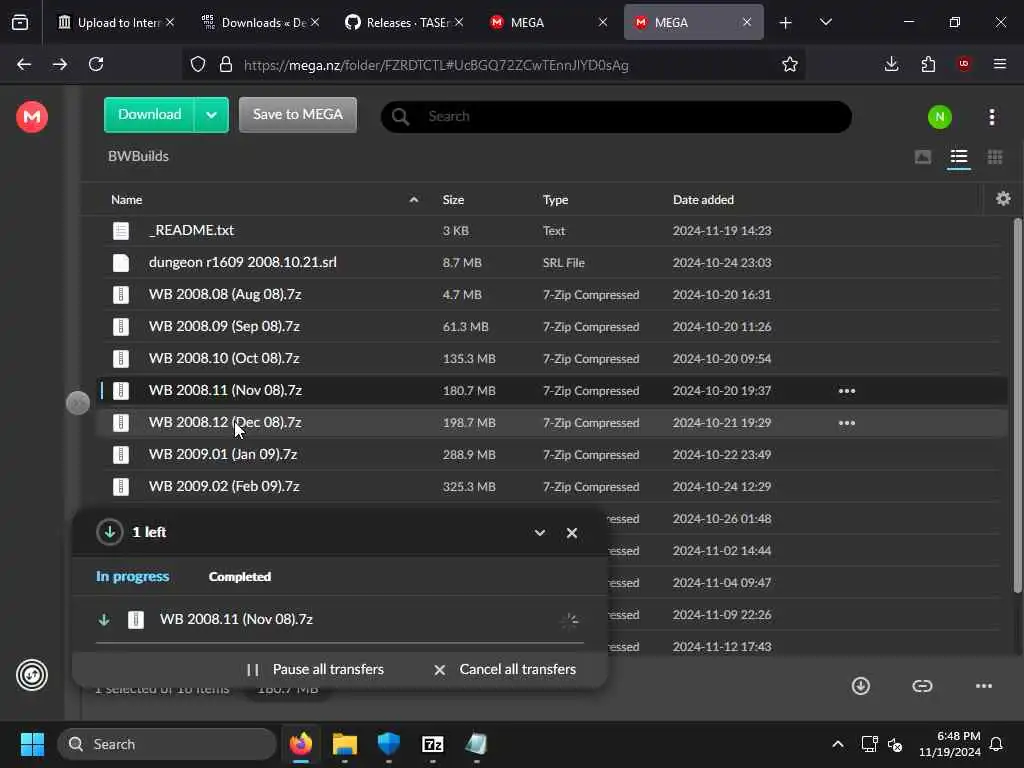Screen dimensions: 1024x768
Task: Open the bottom bar more options
Action: [x=984, y=686]
